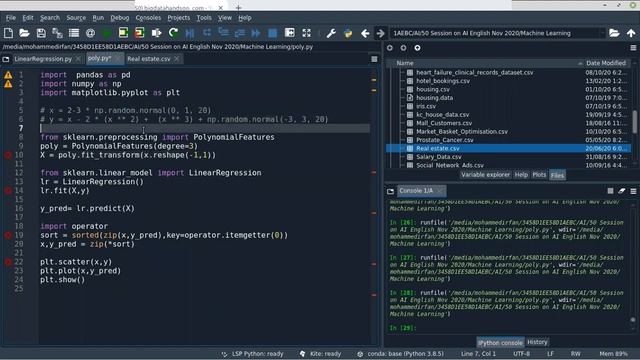Close the LinearRegression.py tab
The height and width of the screenshot is (360, 640).
78,59
